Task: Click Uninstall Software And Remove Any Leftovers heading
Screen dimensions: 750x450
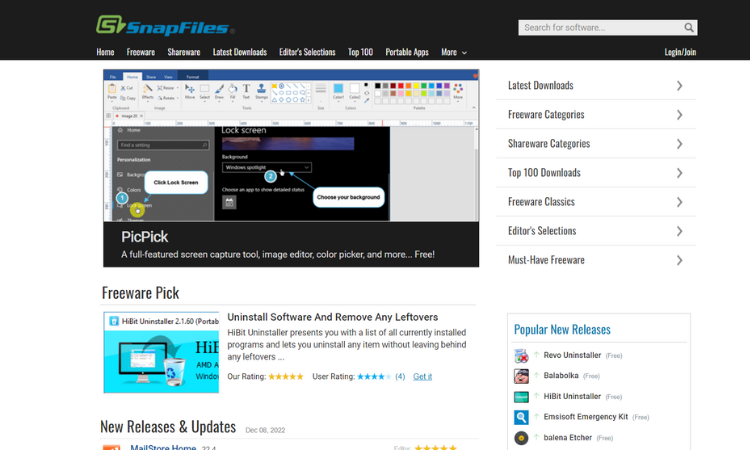Action: 332,317
